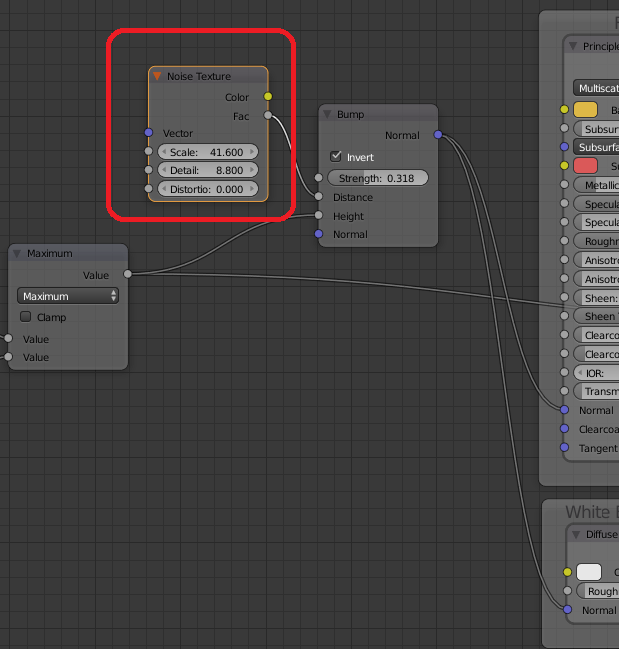Screen dimensions: 619x649
Task: Open the Maximum operation dropdown
Action: [x=68, y=296]
